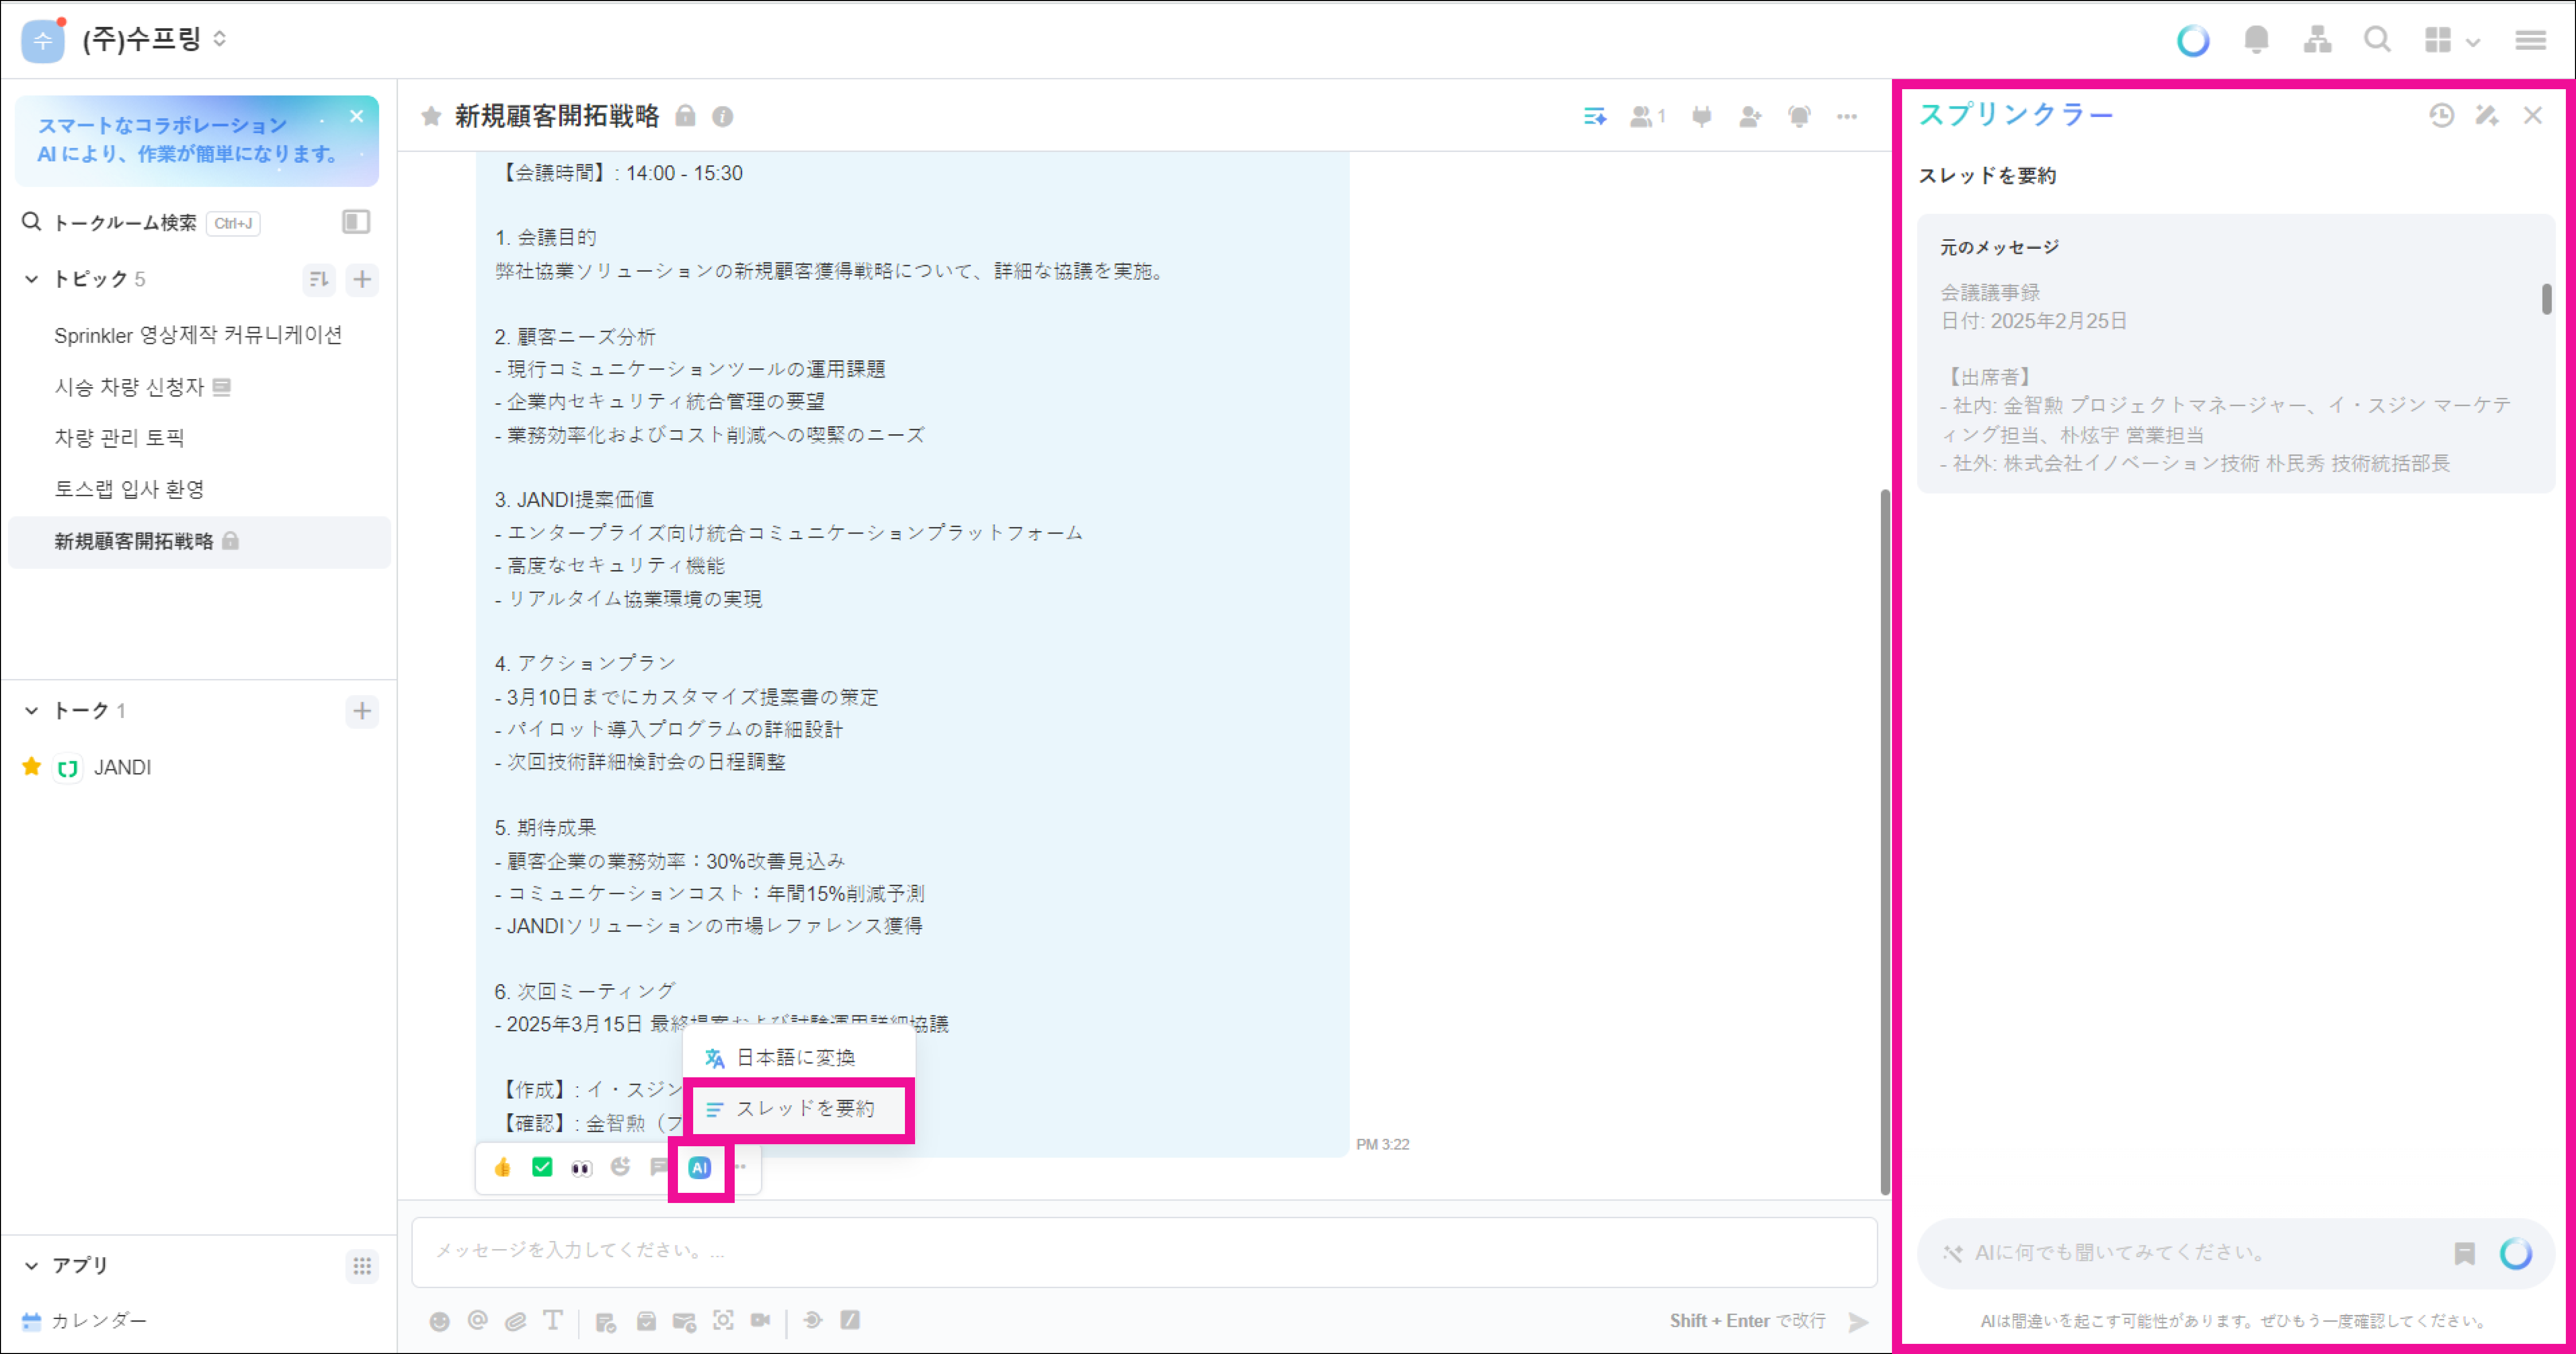Start a video call from the input toolbar
The height and width of the screenshot is (1354, 2576).
[x=761, y=1321]
